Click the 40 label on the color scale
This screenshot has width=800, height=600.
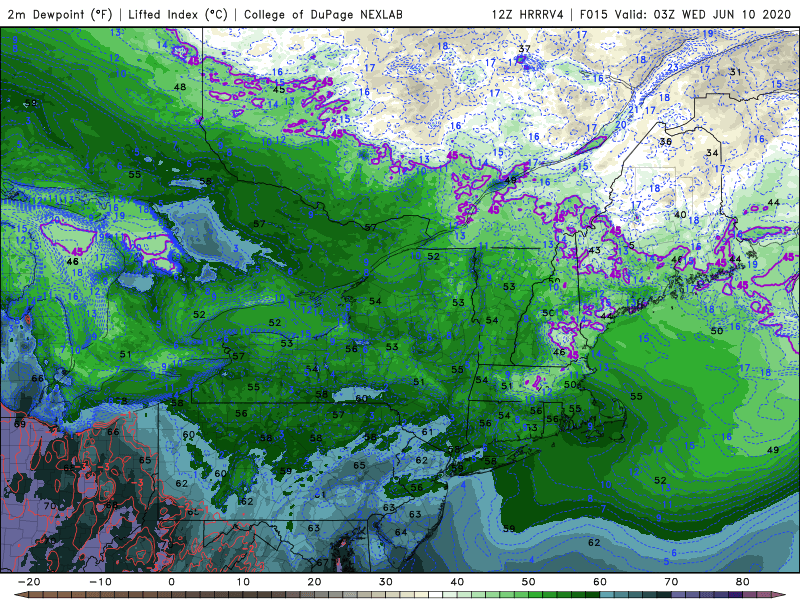(x=457, y=582)
